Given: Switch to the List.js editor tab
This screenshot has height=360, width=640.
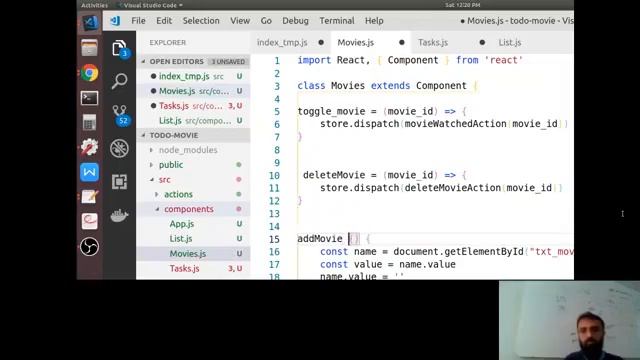Looking at the screenshot, I should 510,42.
